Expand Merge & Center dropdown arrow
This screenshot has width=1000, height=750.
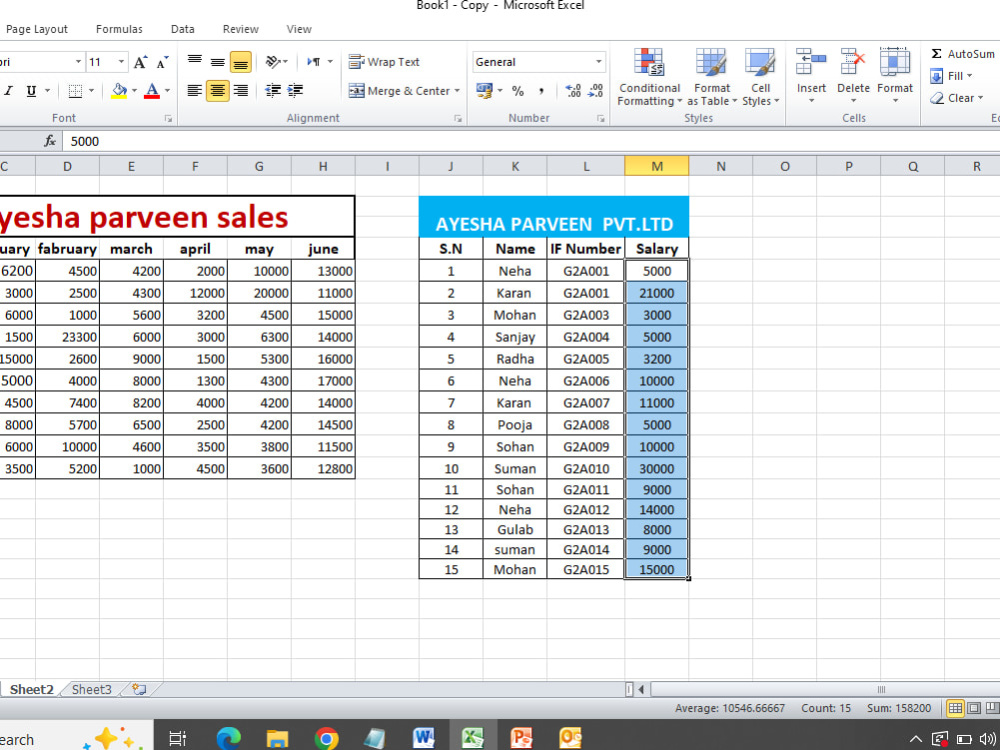click(457, 91)
